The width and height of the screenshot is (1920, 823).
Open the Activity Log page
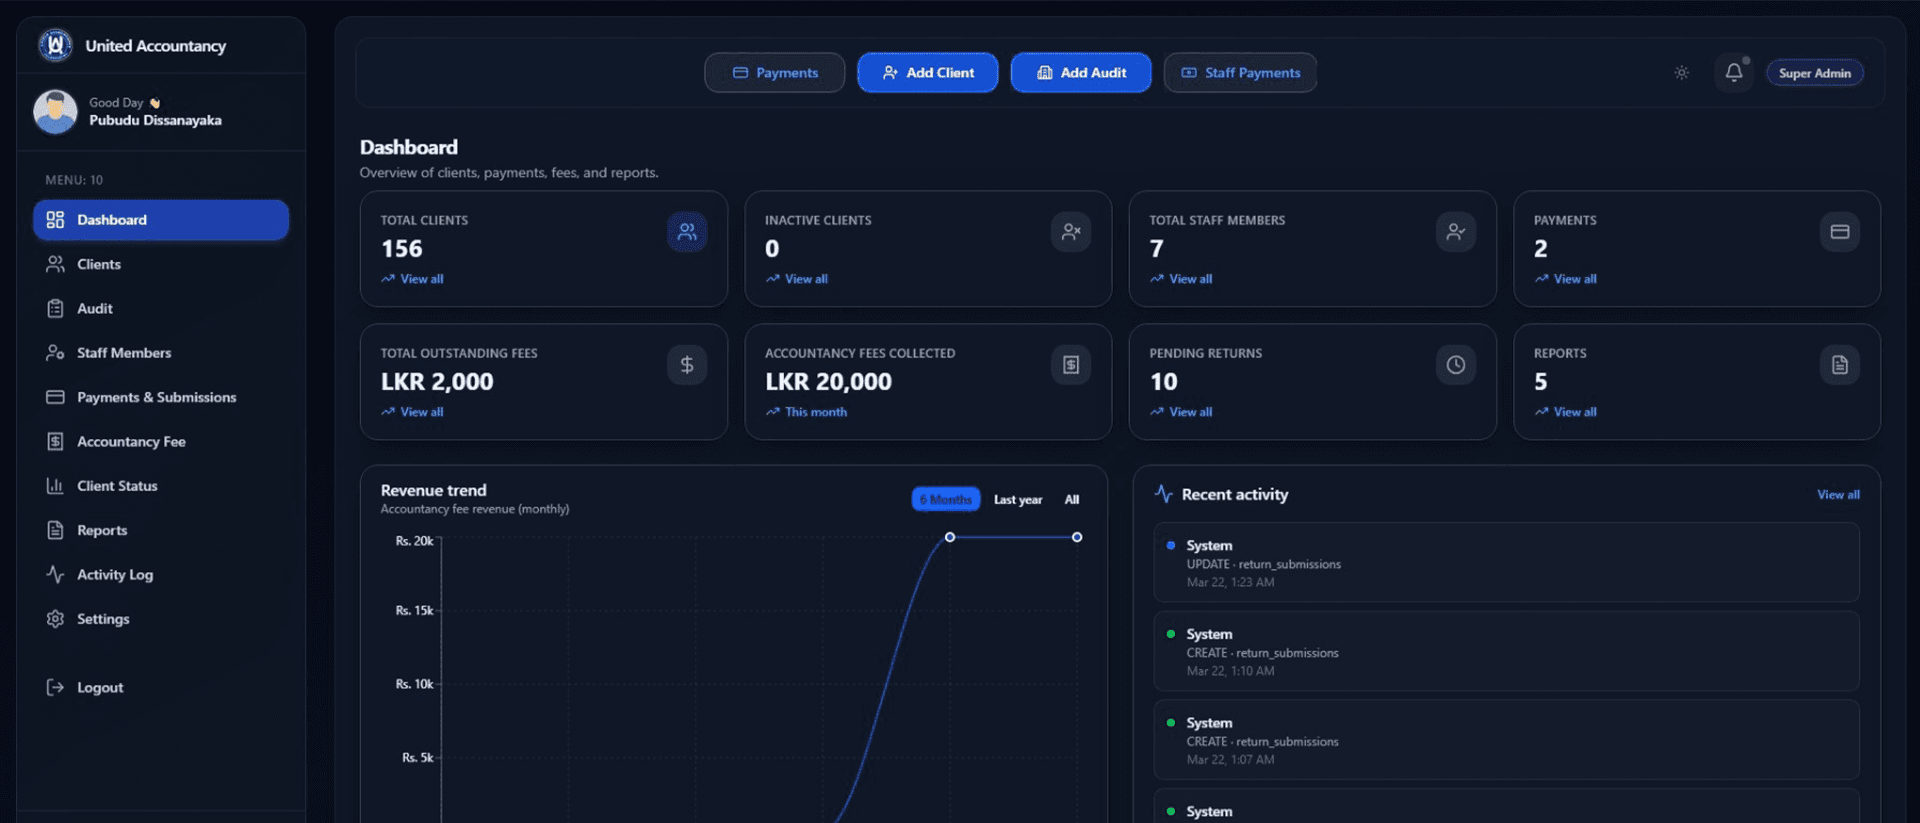115,574
